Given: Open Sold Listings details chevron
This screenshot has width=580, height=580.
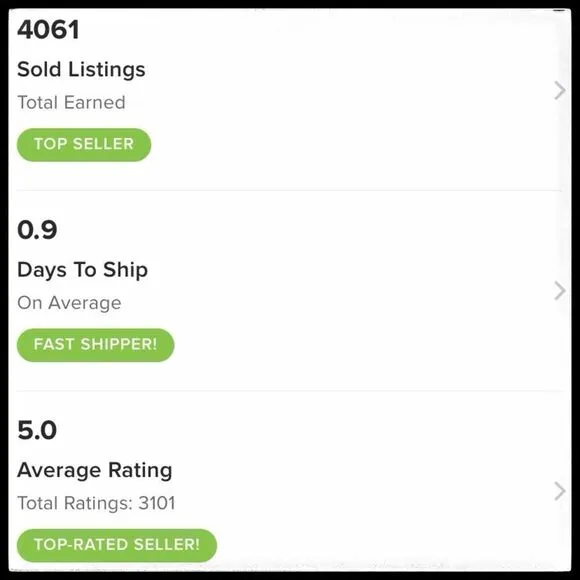Looking at the screenshot, I should coord(560,91).
